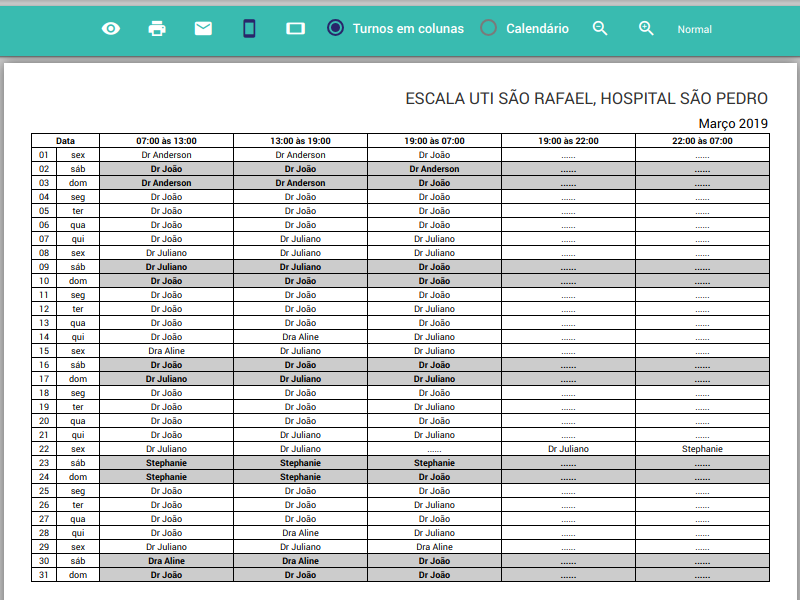Click the 'Data' column header
This screenshot has width=800, height=600.
click(65, 141)
